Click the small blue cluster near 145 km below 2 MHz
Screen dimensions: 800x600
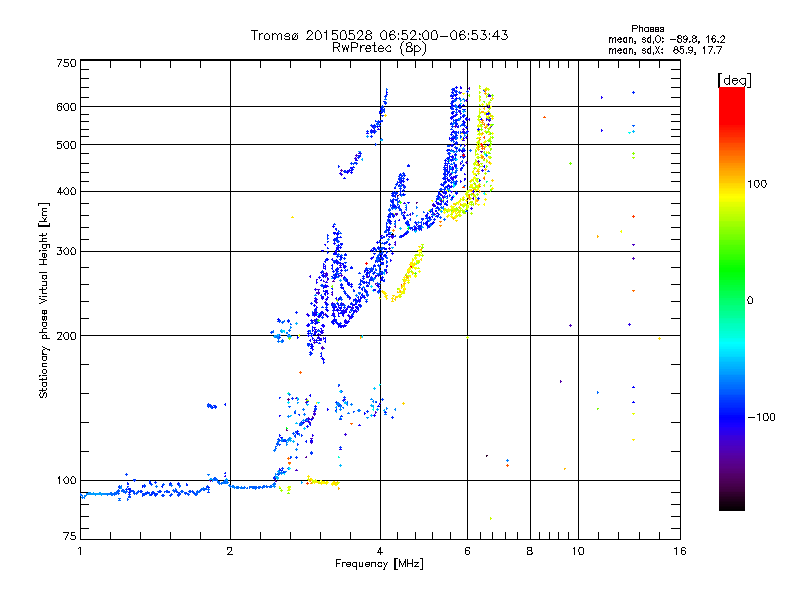pyautogui.click(x=212, y=406)
